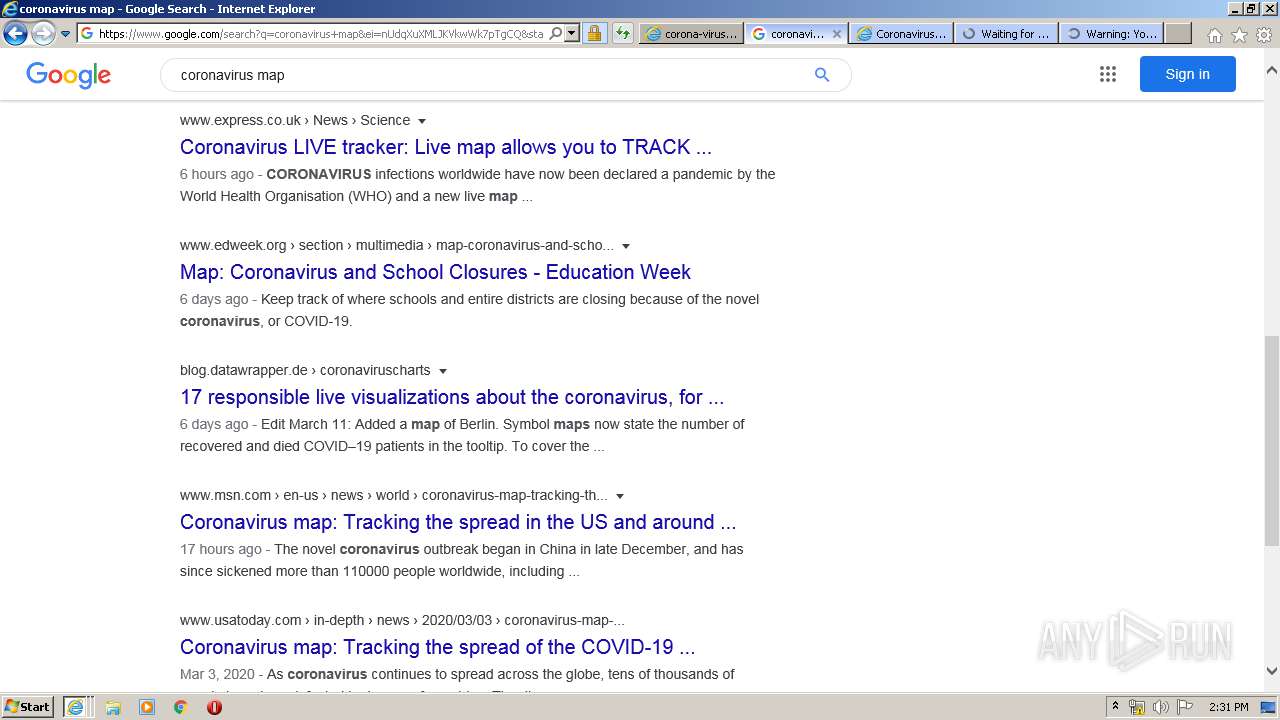This screenshot has height=720, width=1280.
Task: Expand options arrow for msn.com result
Action: coord(620,496)
